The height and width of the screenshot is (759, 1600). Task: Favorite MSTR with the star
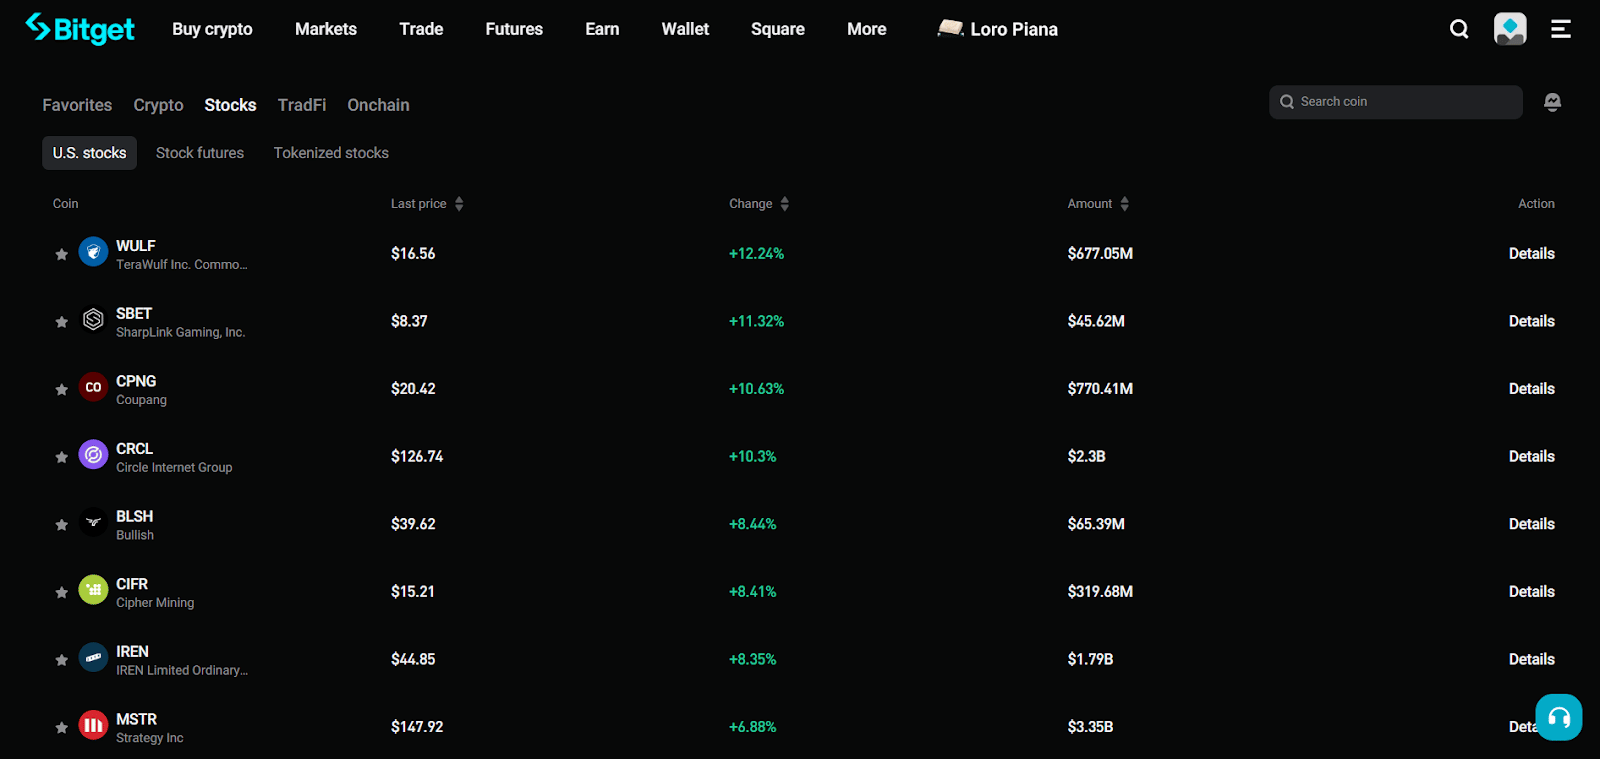click(x=61, y=727)
